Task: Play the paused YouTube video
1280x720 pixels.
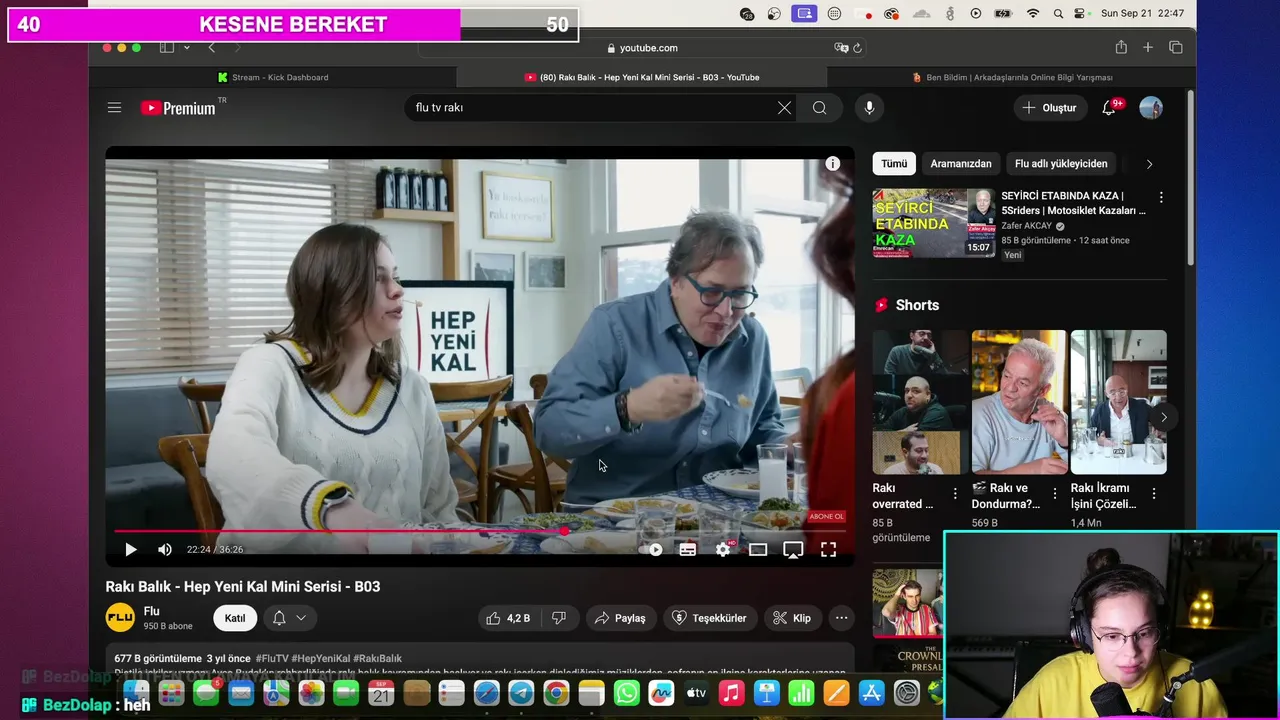Action: click(x=130, y=549)
